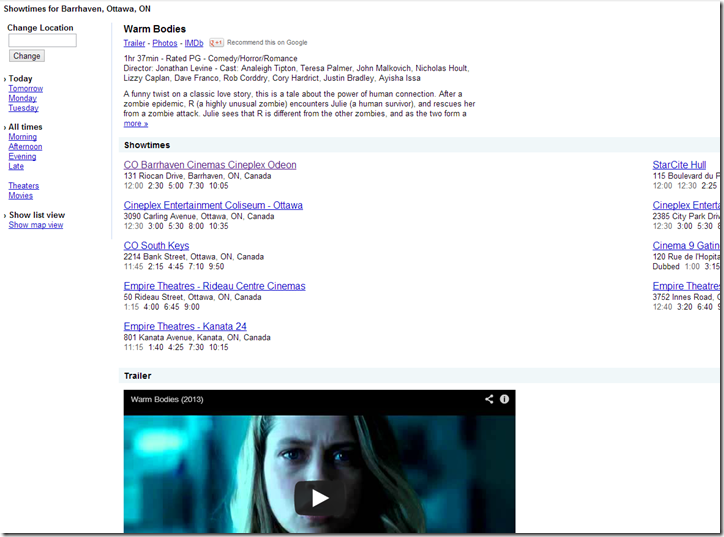The height and width of the screenshot is (537, 724).
Task: Click the 801 Kanata Avenue address text
Action: click(x=197, y=338)
